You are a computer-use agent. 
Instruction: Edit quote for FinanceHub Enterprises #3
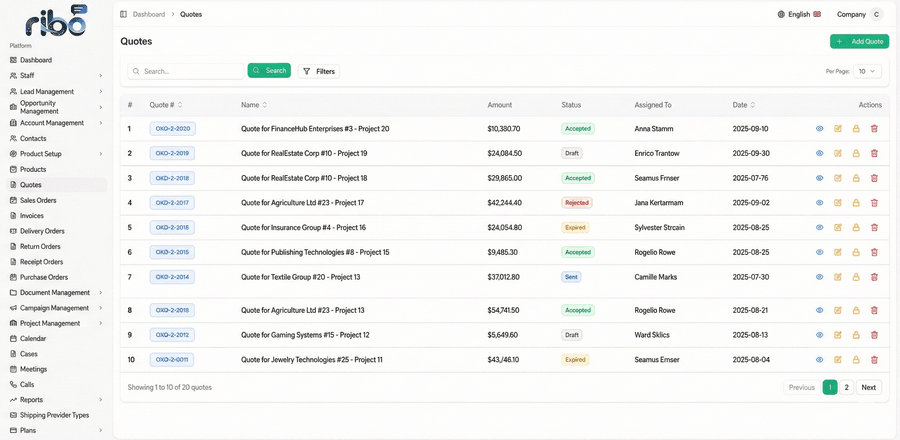(838, 129)
